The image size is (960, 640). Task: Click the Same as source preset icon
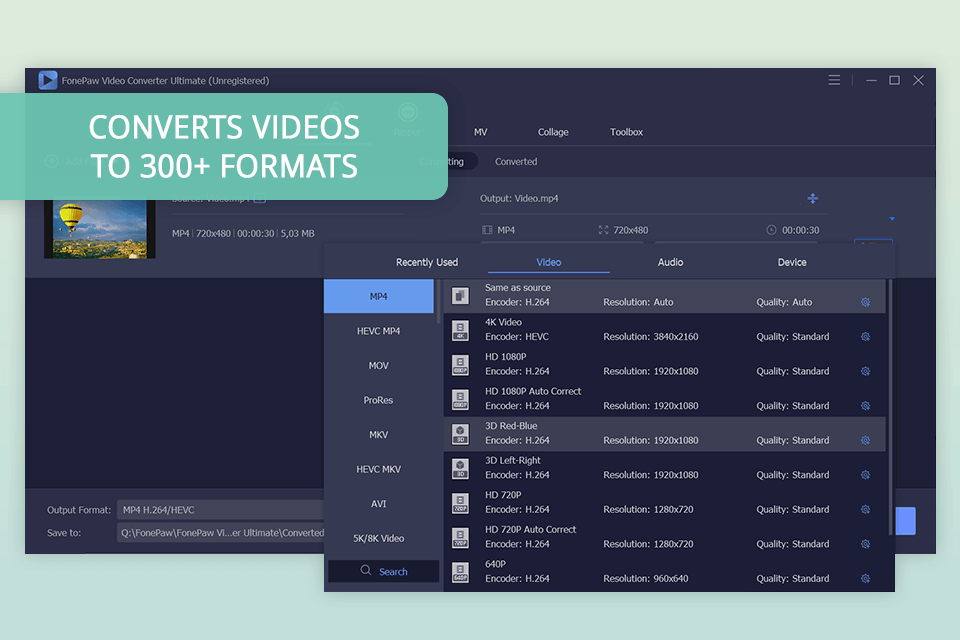tap(460, 296)
